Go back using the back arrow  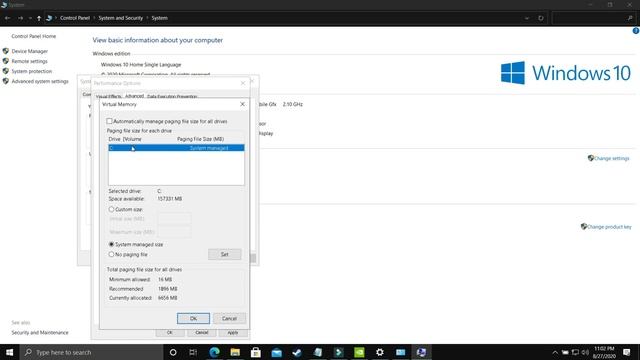pos(7,18)
